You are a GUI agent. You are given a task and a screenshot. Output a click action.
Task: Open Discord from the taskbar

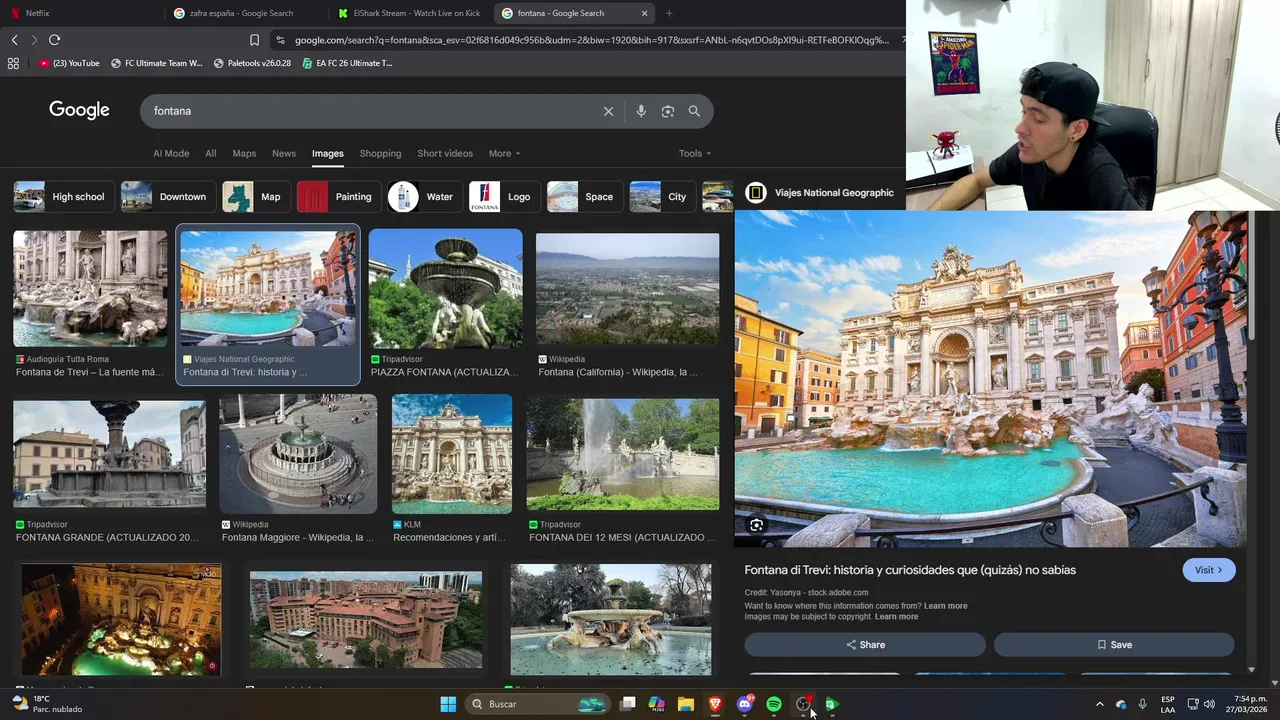(745, 704)
